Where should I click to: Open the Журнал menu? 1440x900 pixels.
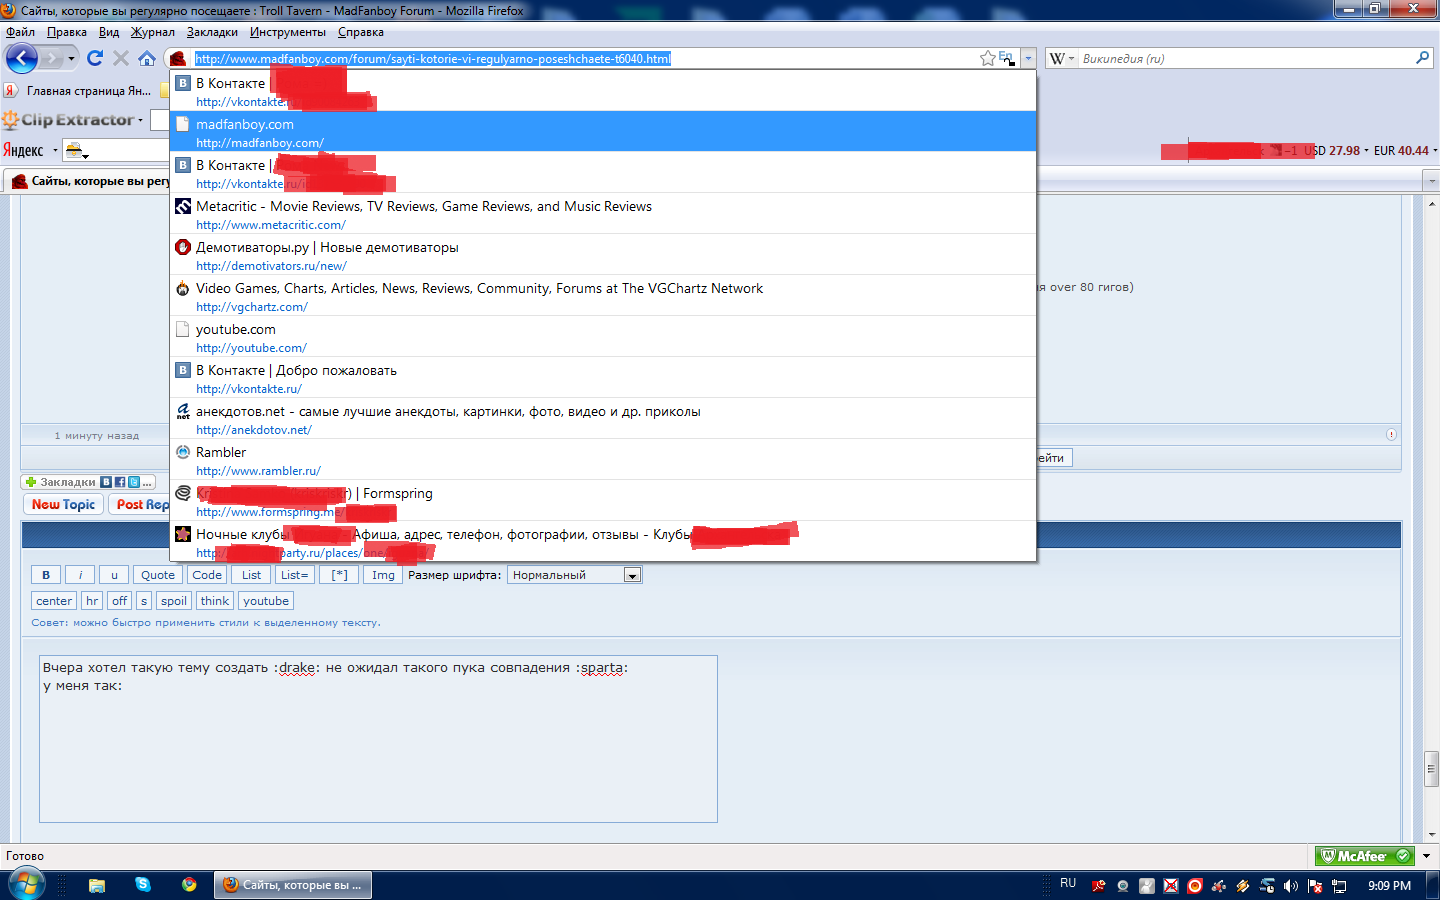click(153, 32)
